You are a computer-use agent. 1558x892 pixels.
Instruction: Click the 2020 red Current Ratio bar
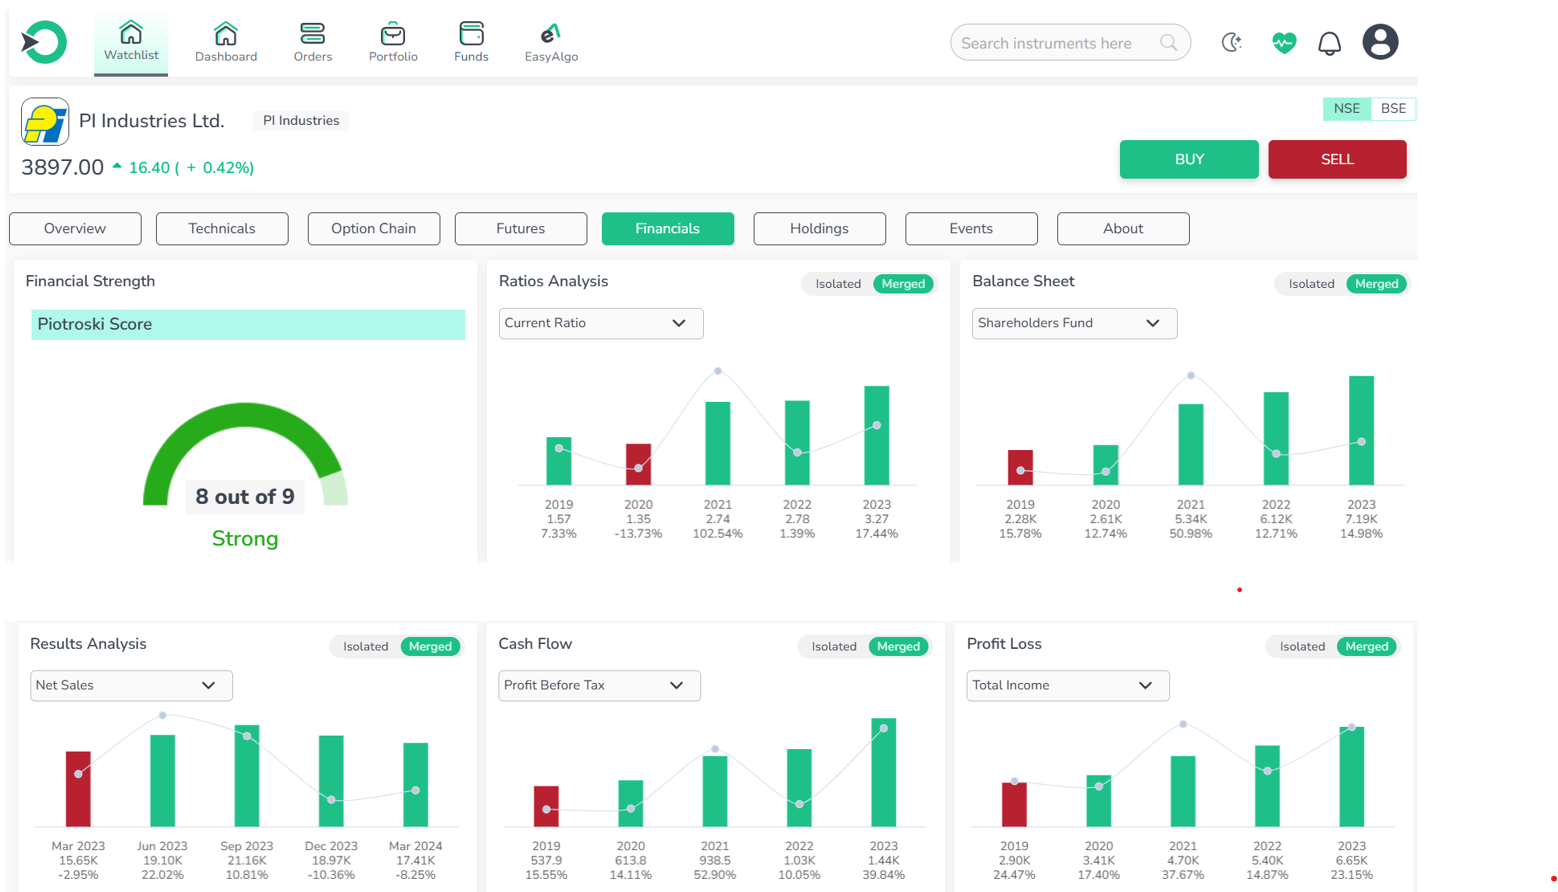coord(638,464)
